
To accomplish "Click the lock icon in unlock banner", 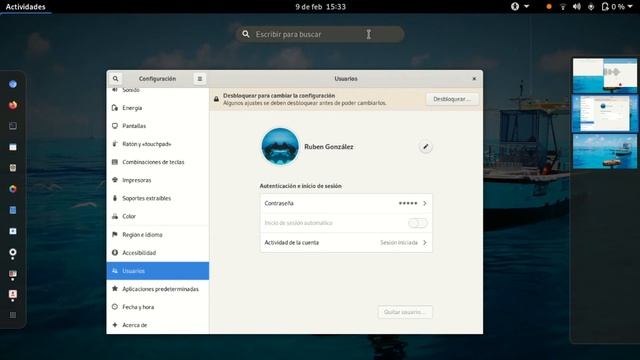I will pos(216,99).
